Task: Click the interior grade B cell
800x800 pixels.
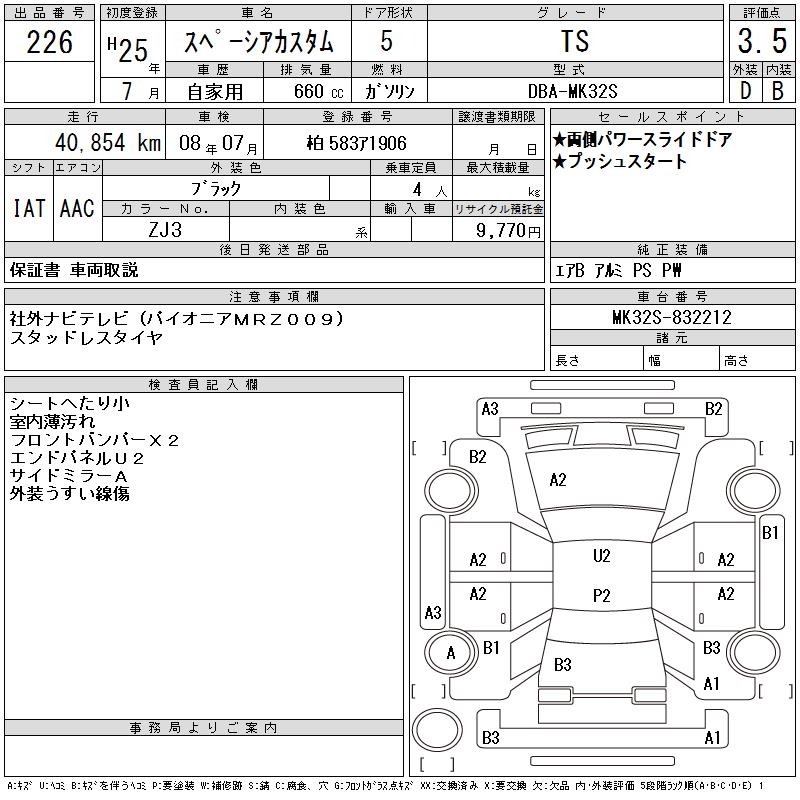Action: coord(779,91)
